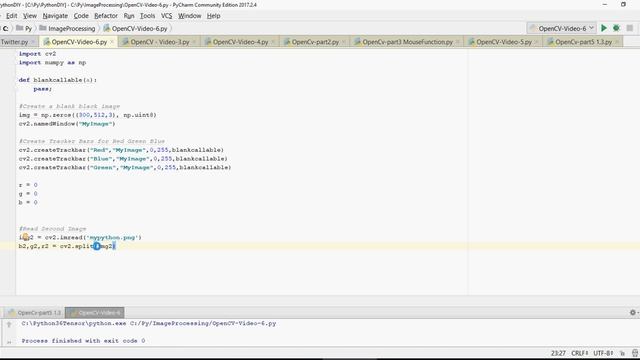Viewport: 640px width, 360px height.
Task: Click the OpenCV-Video-6.py path link in console
Action: [203, 323]
